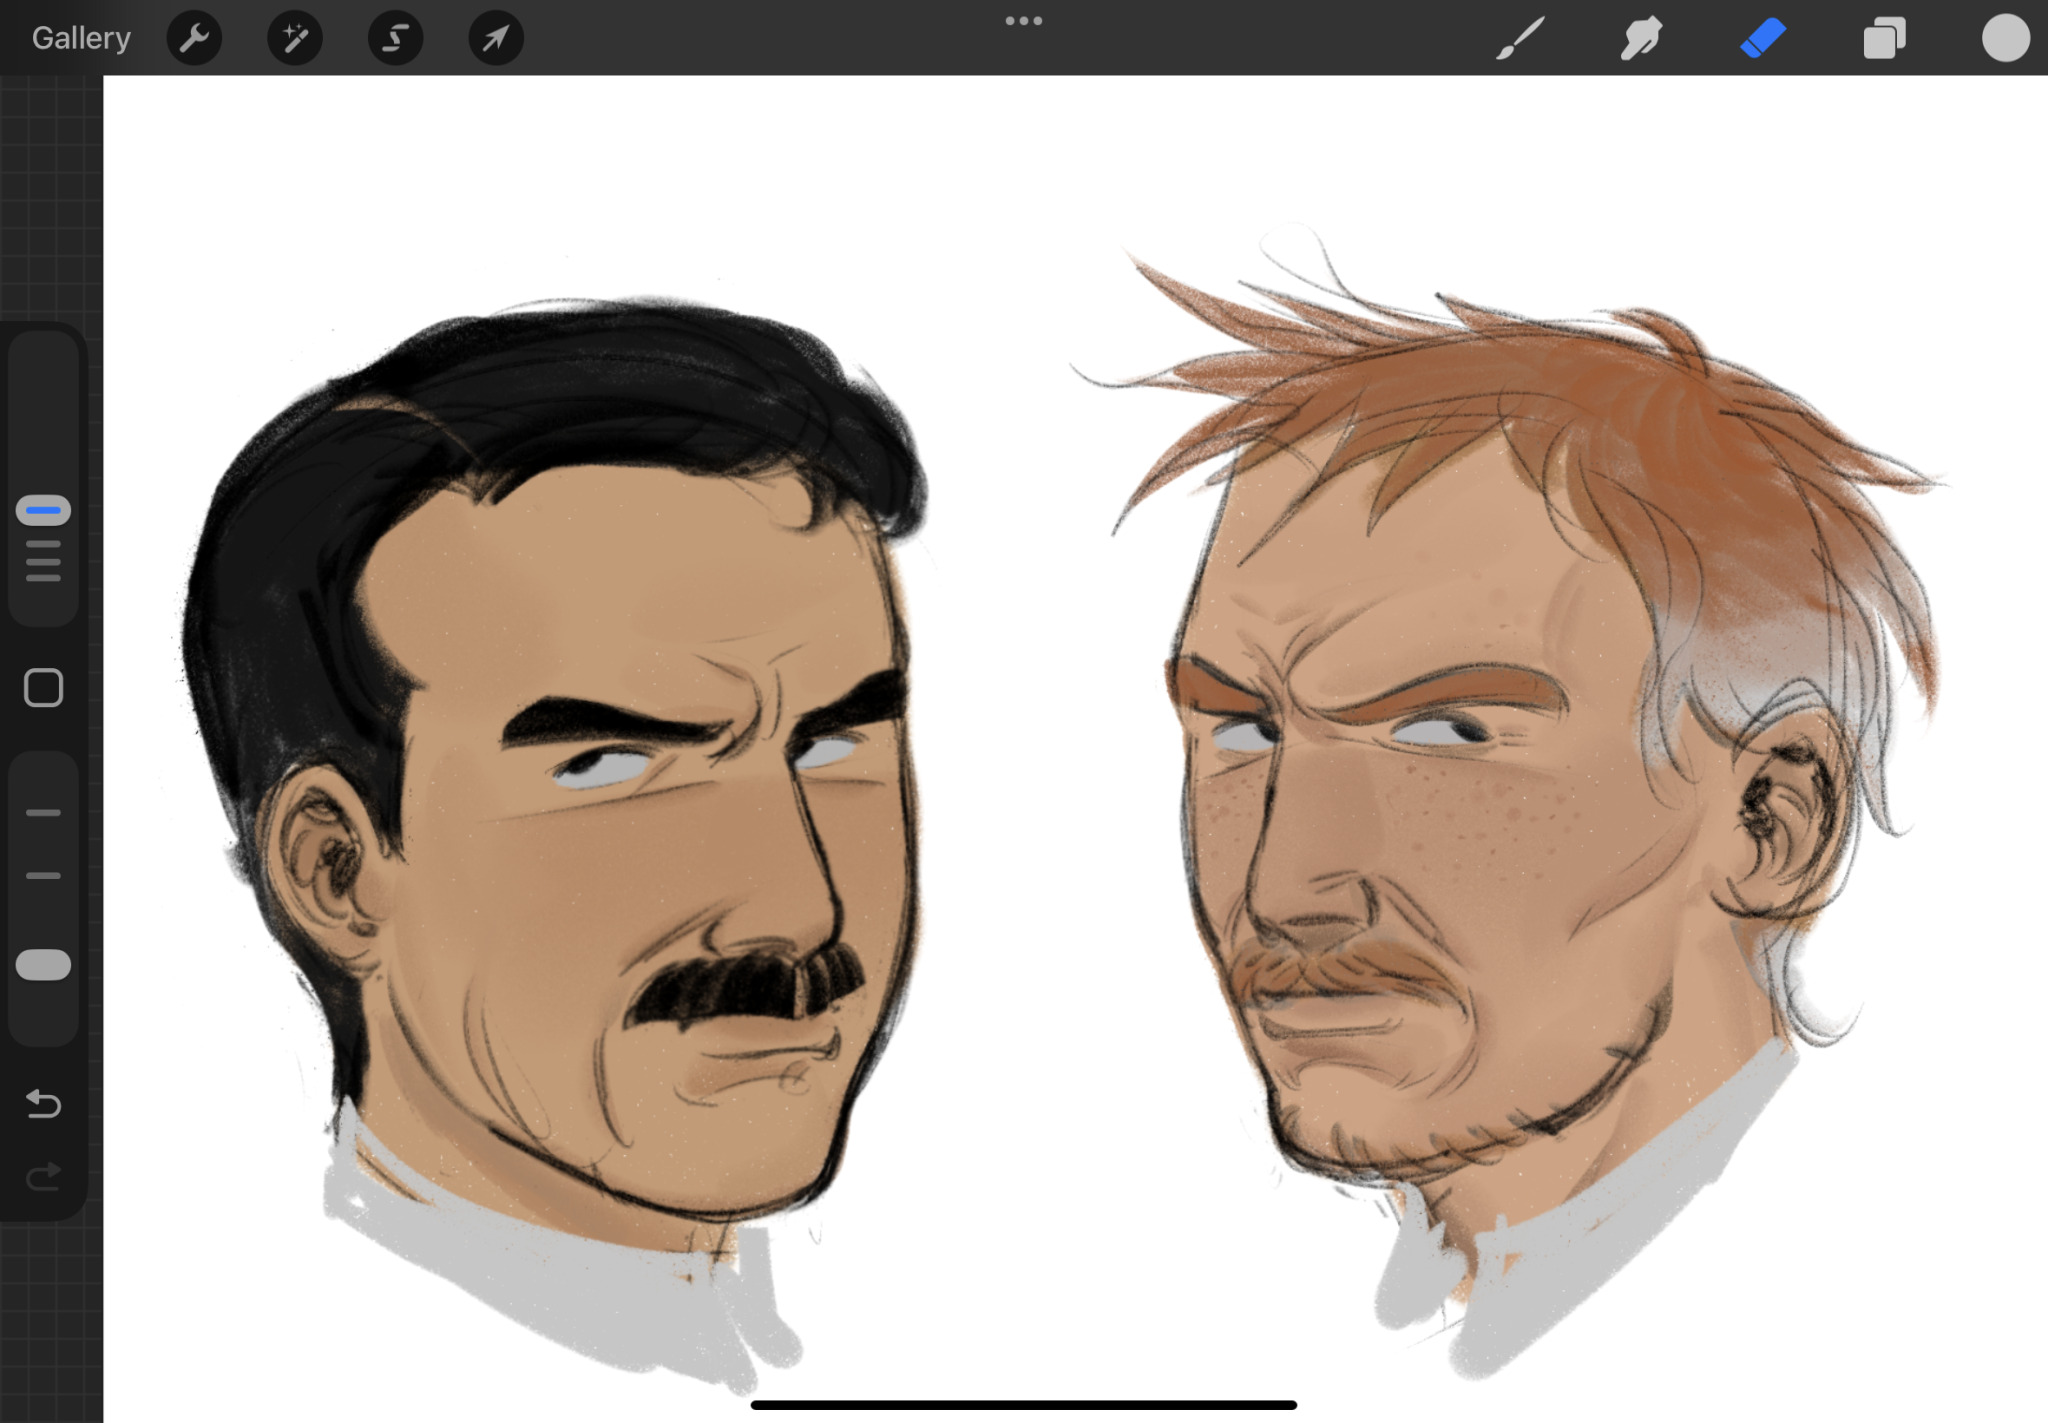2048x1423 pixels.
Task: Select the Paint brush tool
Action: tap(1520, 38)
